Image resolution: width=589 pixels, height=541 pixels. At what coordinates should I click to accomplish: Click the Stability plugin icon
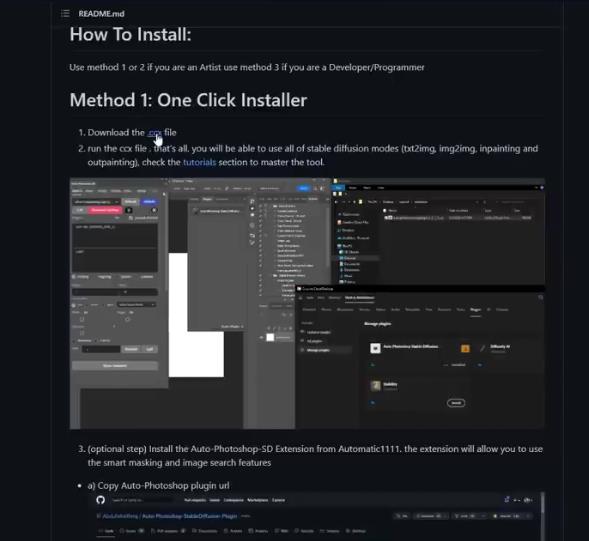(x=376, y=385)
